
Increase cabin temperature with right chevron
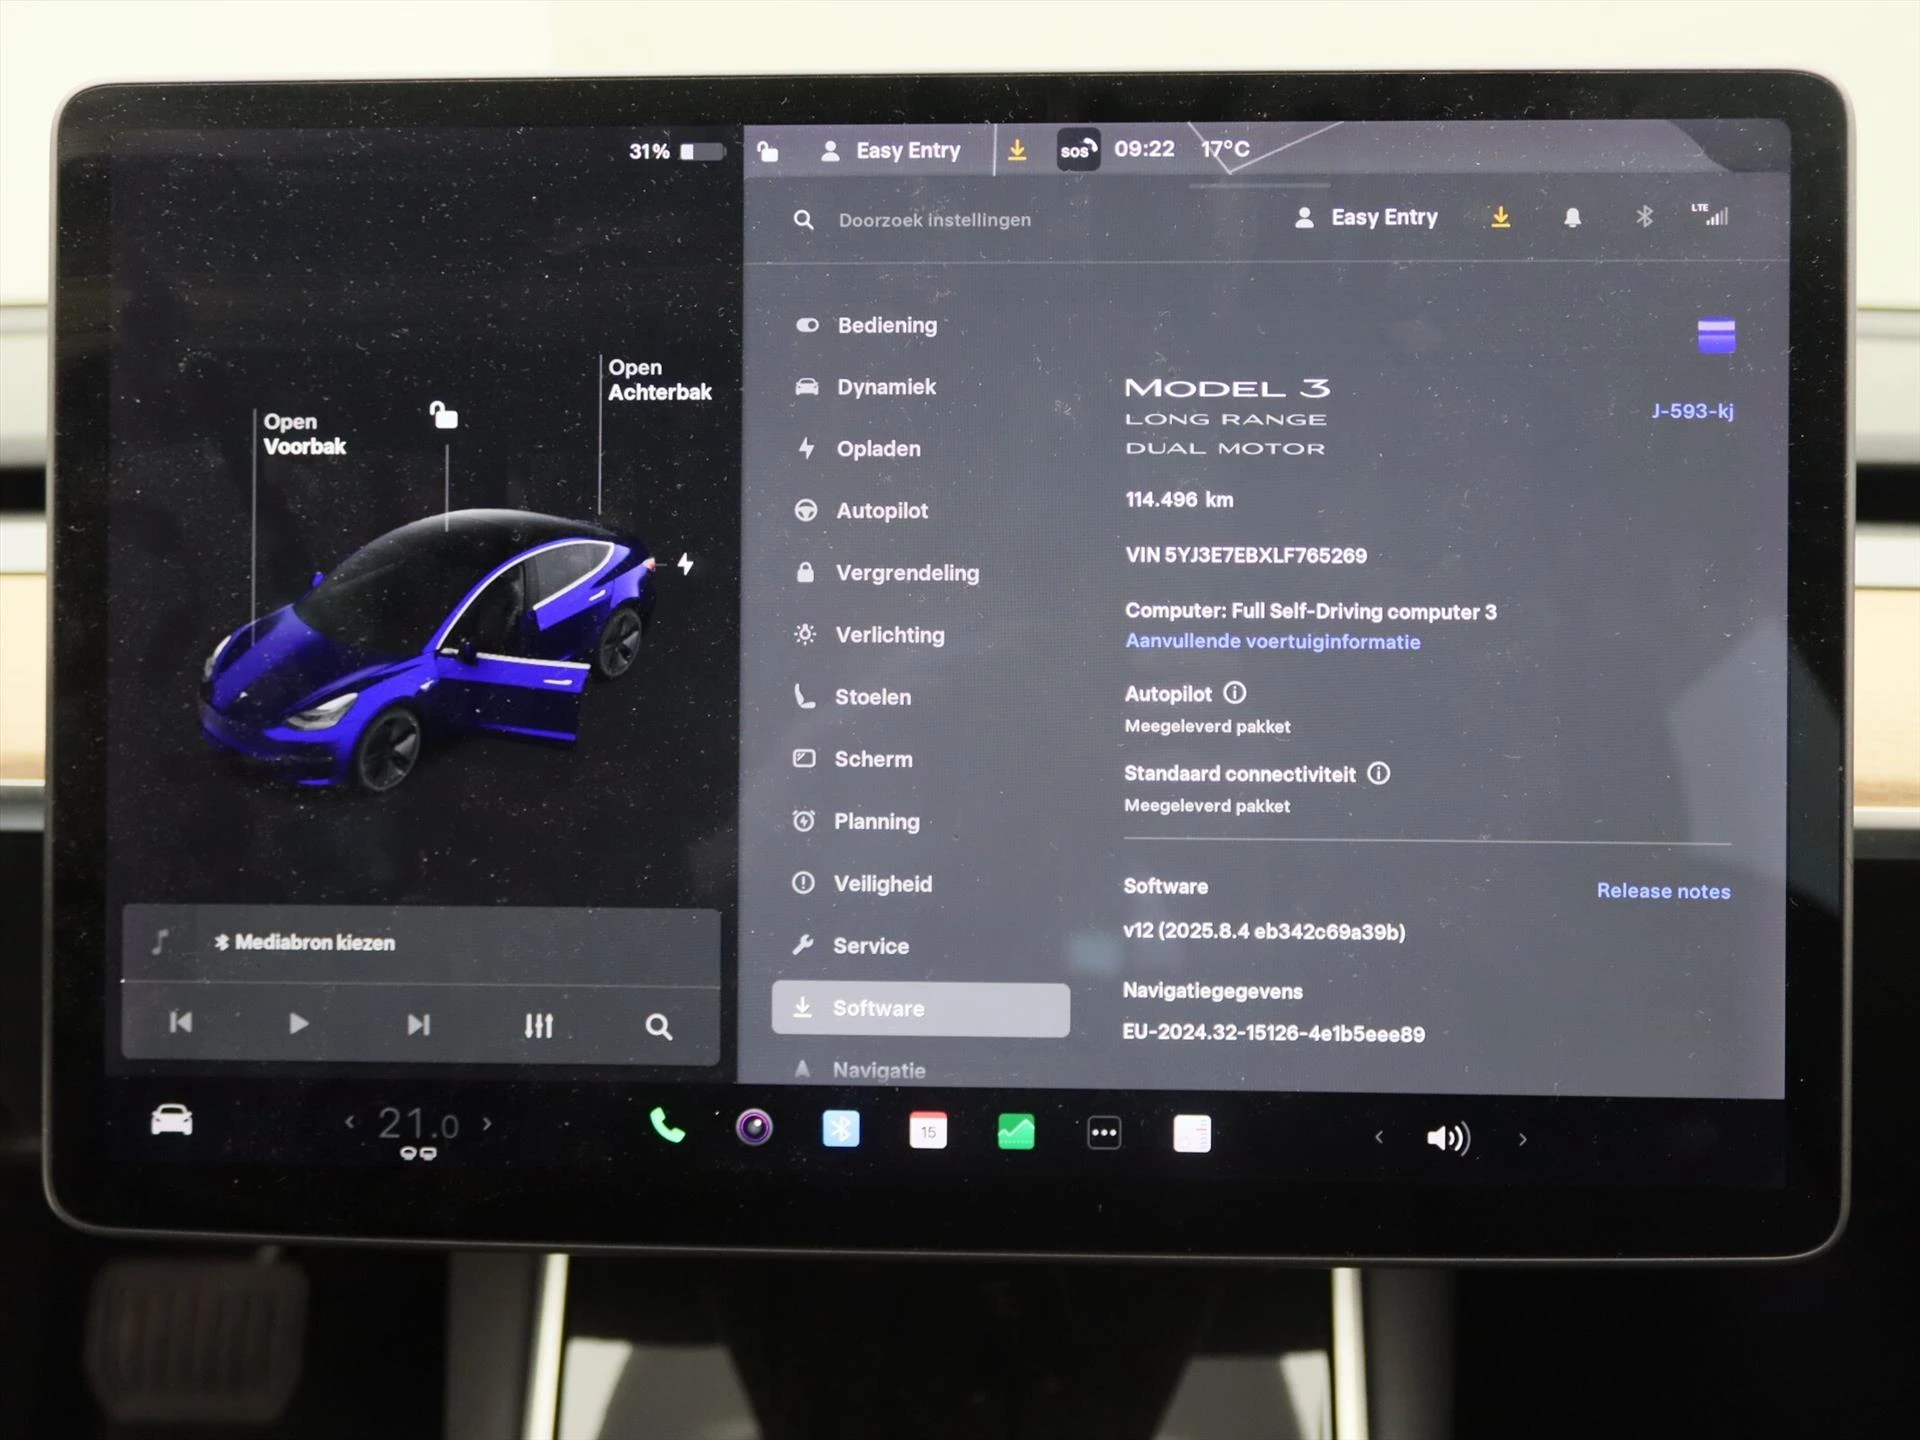pos(487,1124)
